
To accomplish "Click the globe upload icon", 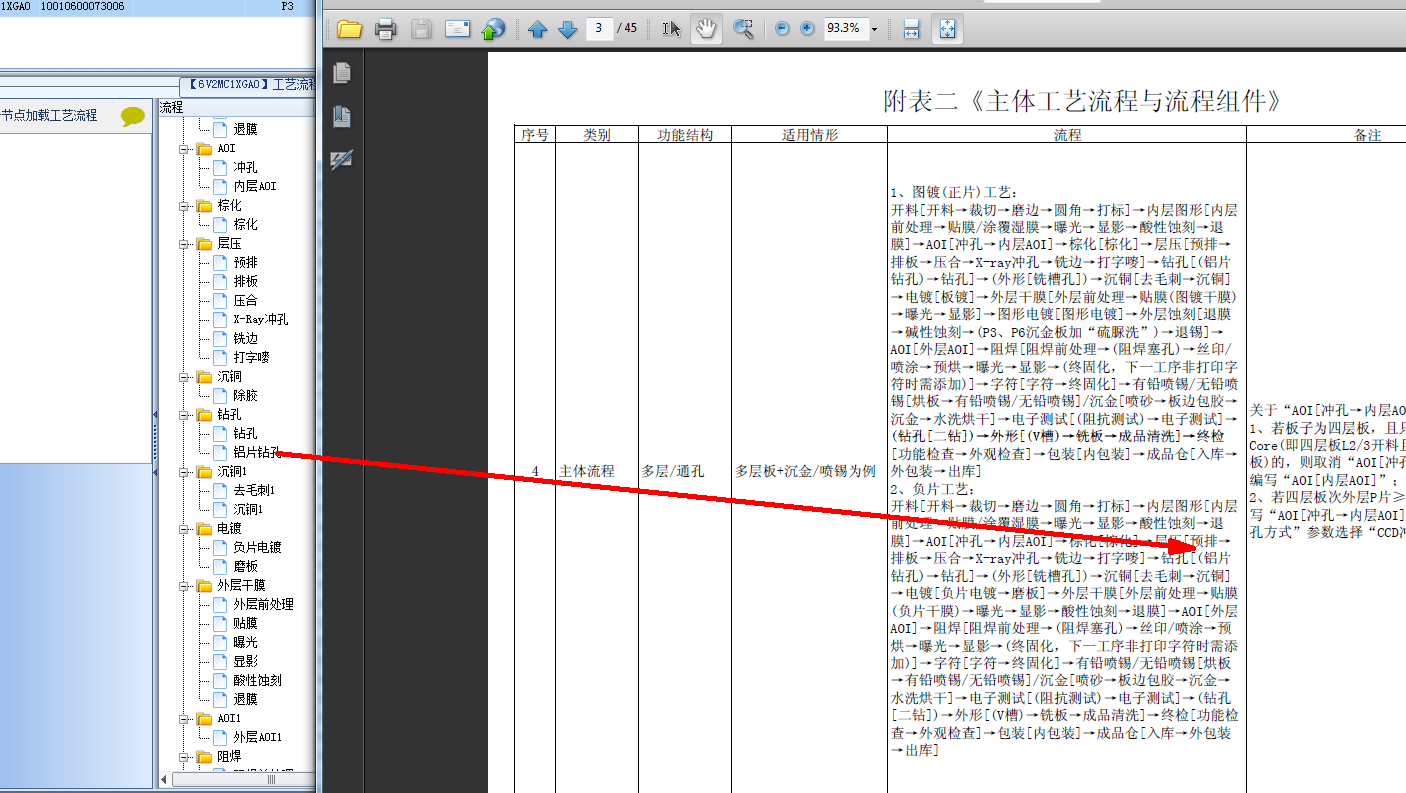I will pyautogui.click(x=493, y=29).
